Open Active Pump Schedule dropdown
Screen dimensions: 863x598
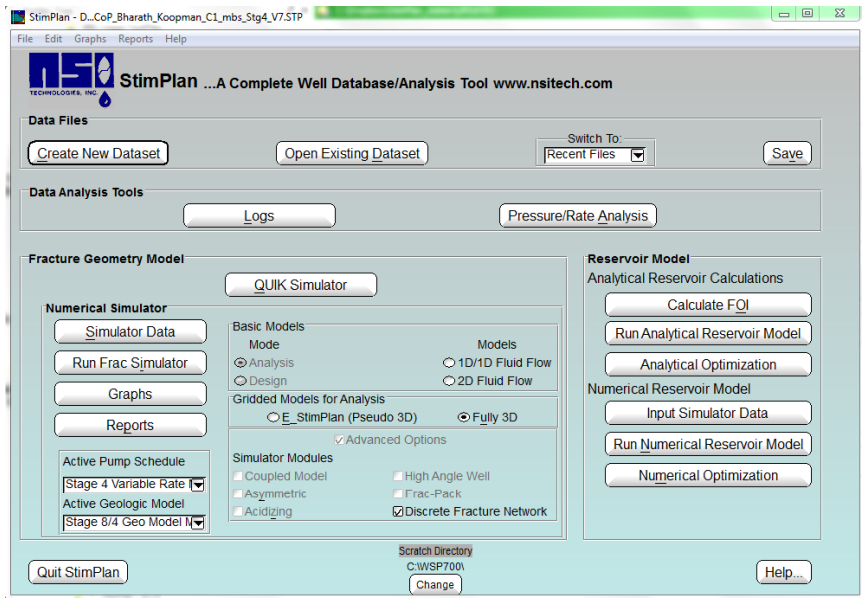[x=197, y=485]
